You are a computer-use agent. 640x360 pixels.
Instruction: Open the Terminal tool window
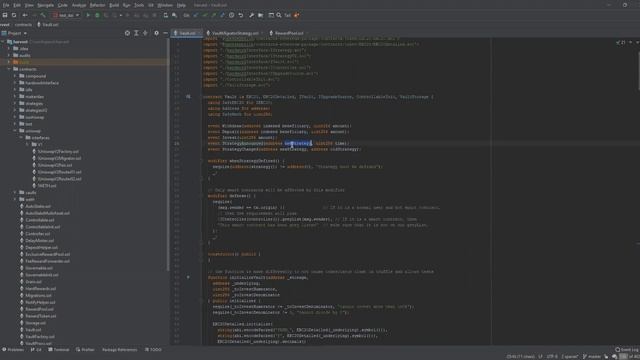(59, 350)
